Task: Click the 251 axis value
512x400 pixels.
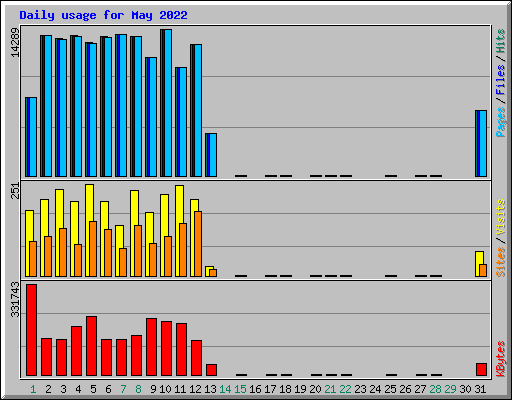Action: (15, 191)
